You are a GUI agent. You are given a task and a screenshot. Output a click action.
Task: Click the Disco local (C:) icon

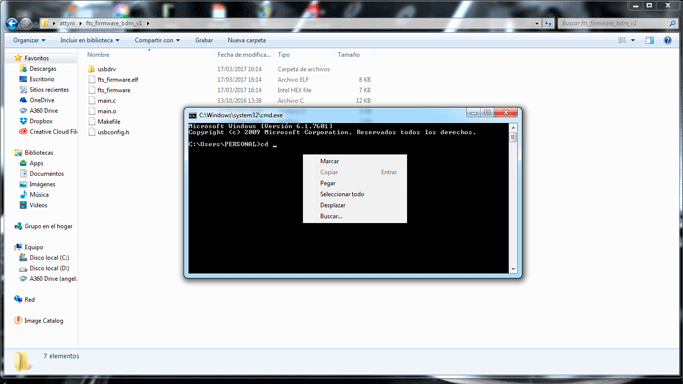23,258
